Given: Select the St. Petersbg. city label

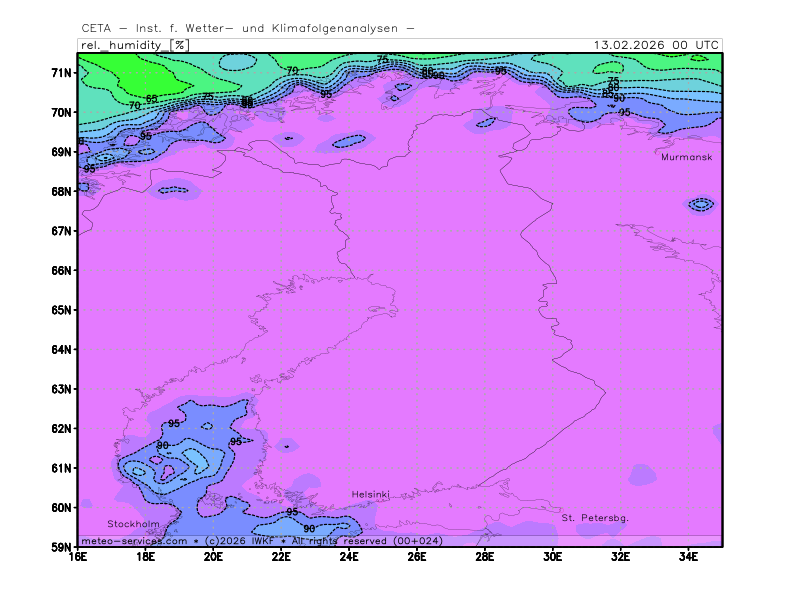Looking at the screenshot, I should point(595,518).
